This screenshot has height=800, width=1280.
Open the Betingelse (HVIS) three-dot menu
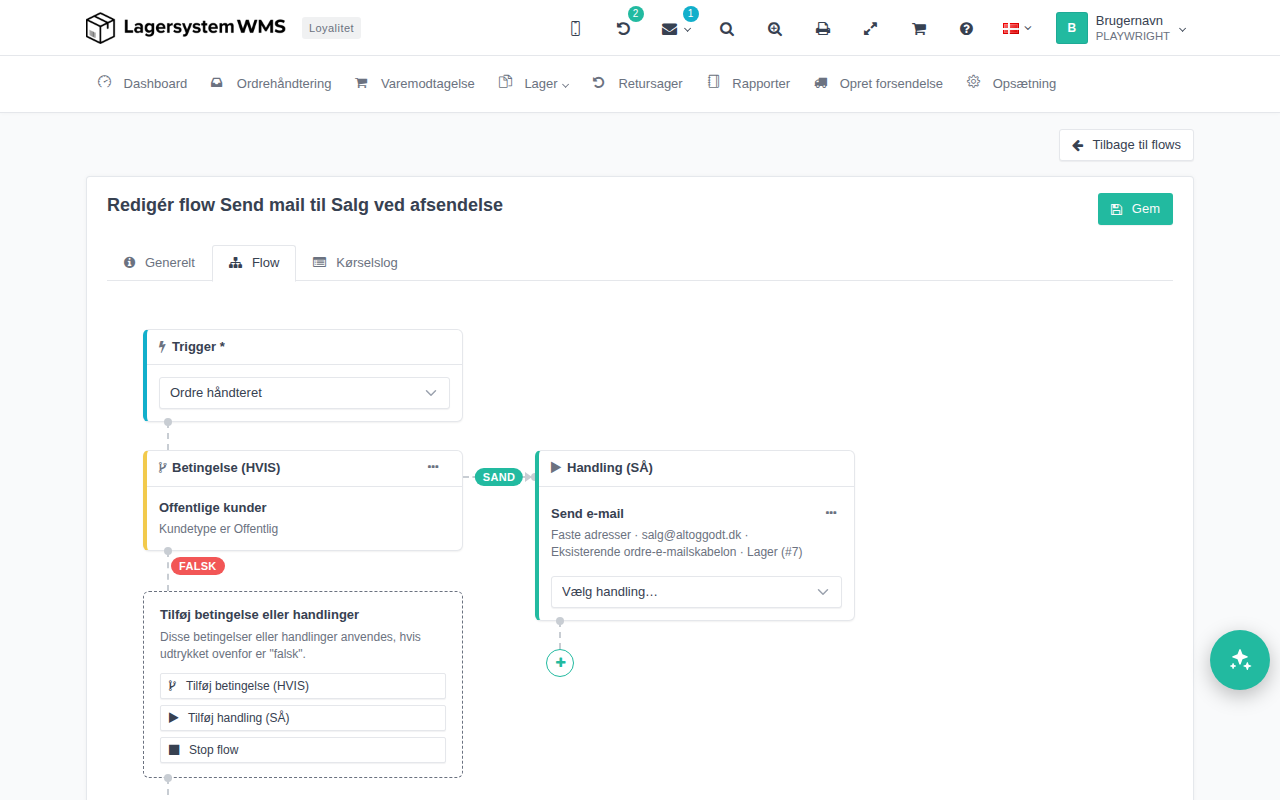click(x=433, y=467)
